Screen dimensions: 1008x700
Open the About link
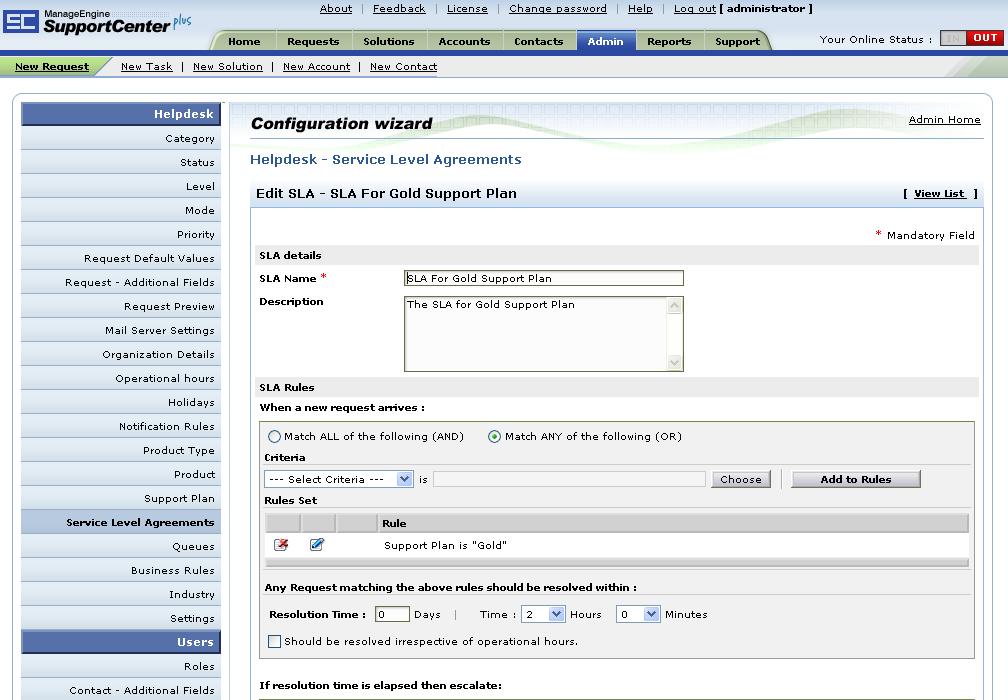[336, 8]
